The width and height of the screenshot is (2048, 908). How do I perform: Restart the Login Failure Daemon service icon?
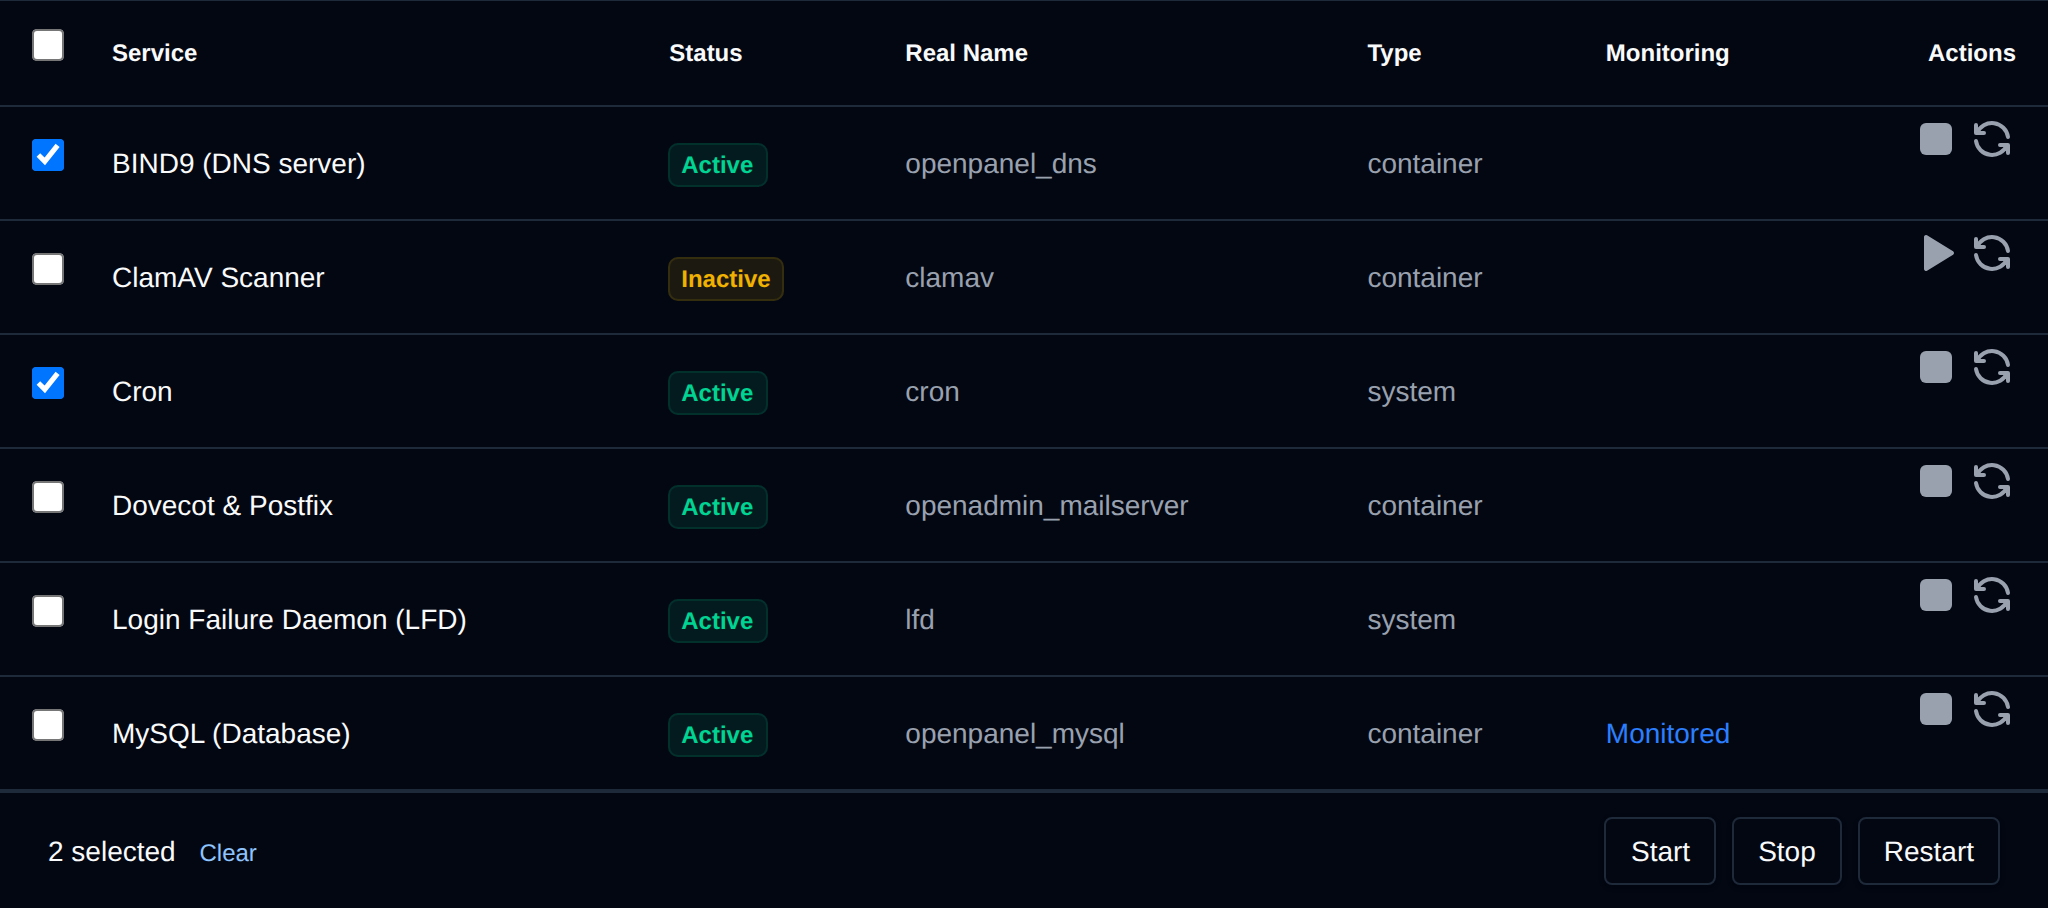point(1991,595)
